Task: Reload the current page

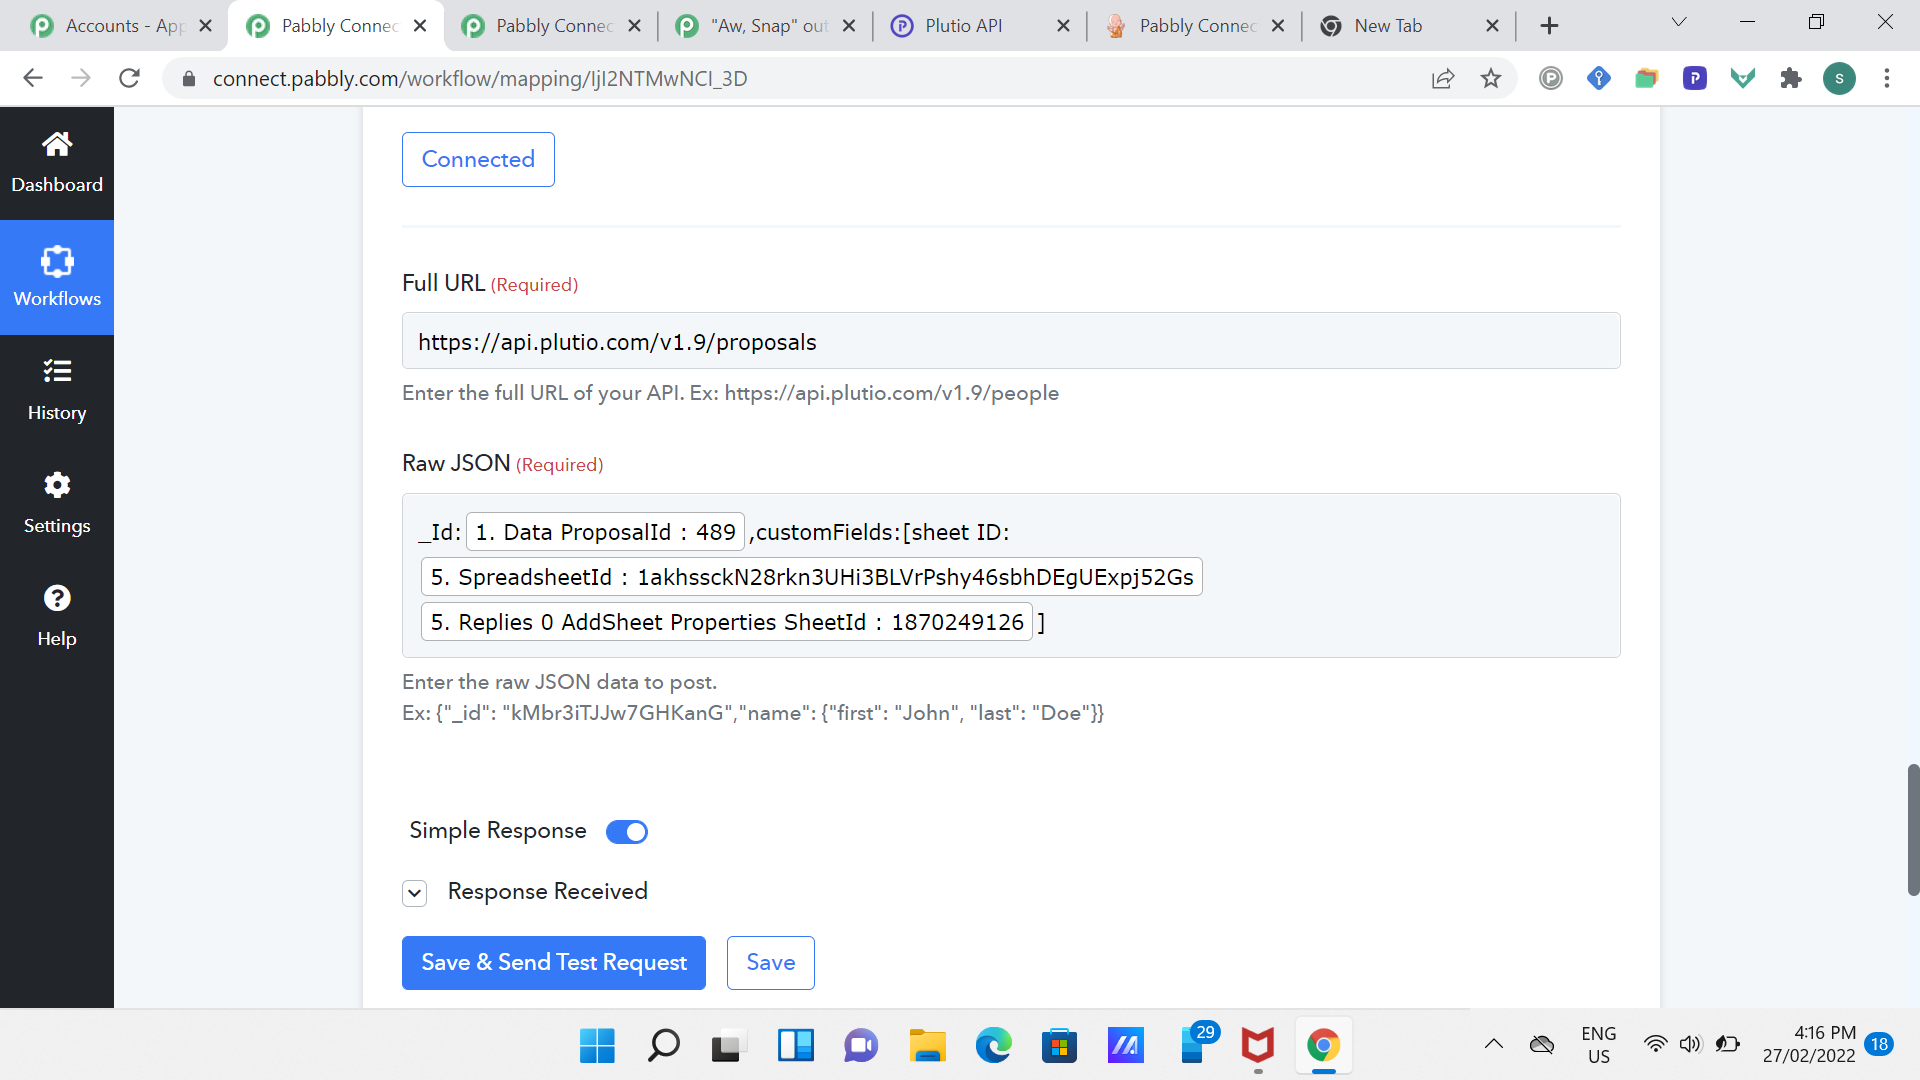Action: [x=129, y=78]
